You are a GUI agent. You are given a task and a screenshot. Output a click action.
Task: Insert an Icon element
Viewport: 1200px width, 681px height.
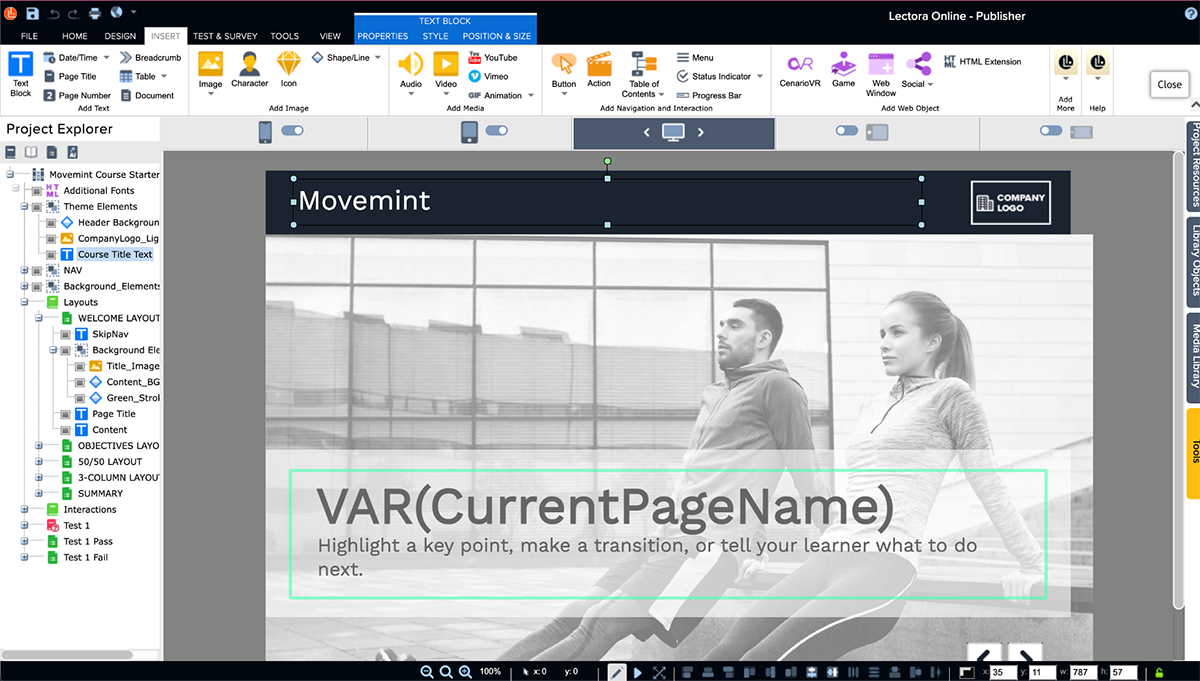288,72
